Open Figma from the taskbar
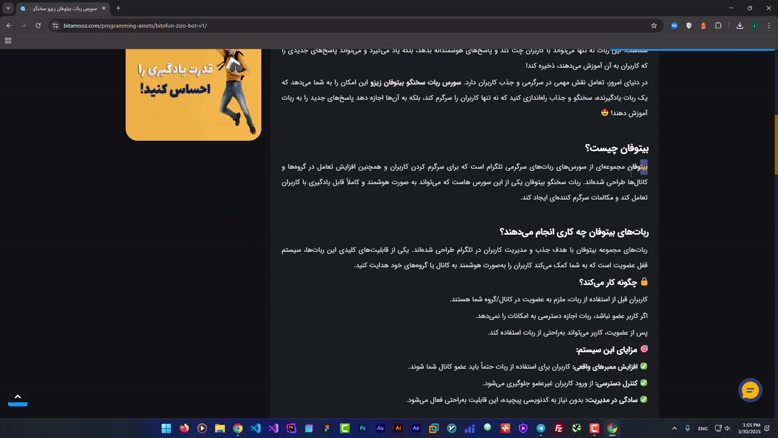 pos(327,428)
